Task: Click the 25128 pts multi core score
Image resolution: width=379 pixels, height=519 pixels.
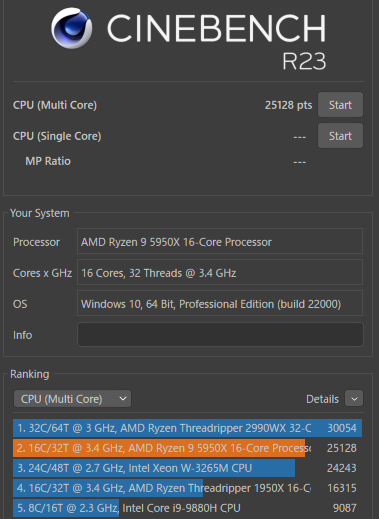Action: point(288,105)
